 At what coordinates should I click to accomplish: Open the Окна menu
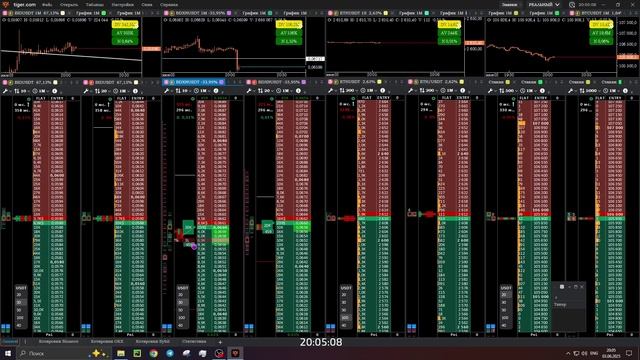click(x=147, y=4)
